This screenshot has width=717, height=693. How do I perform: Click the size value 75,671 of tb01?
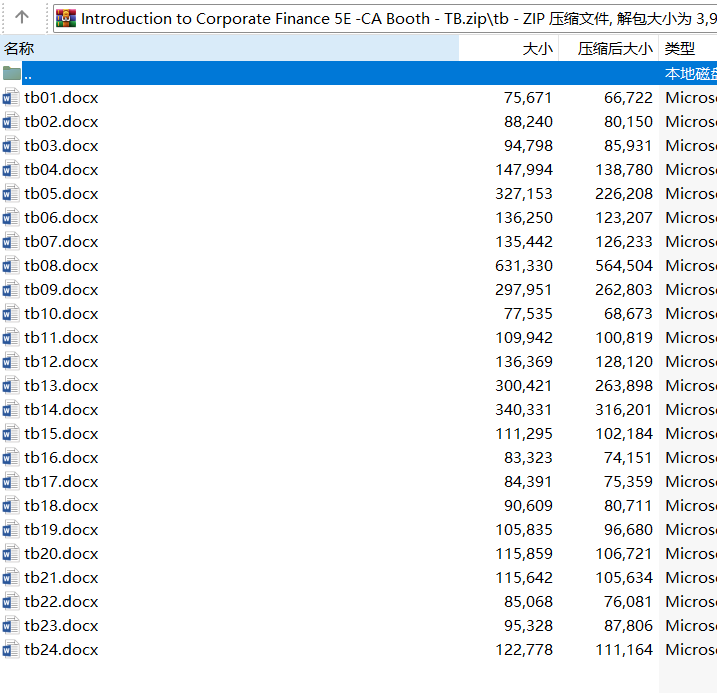click(528, 98)
